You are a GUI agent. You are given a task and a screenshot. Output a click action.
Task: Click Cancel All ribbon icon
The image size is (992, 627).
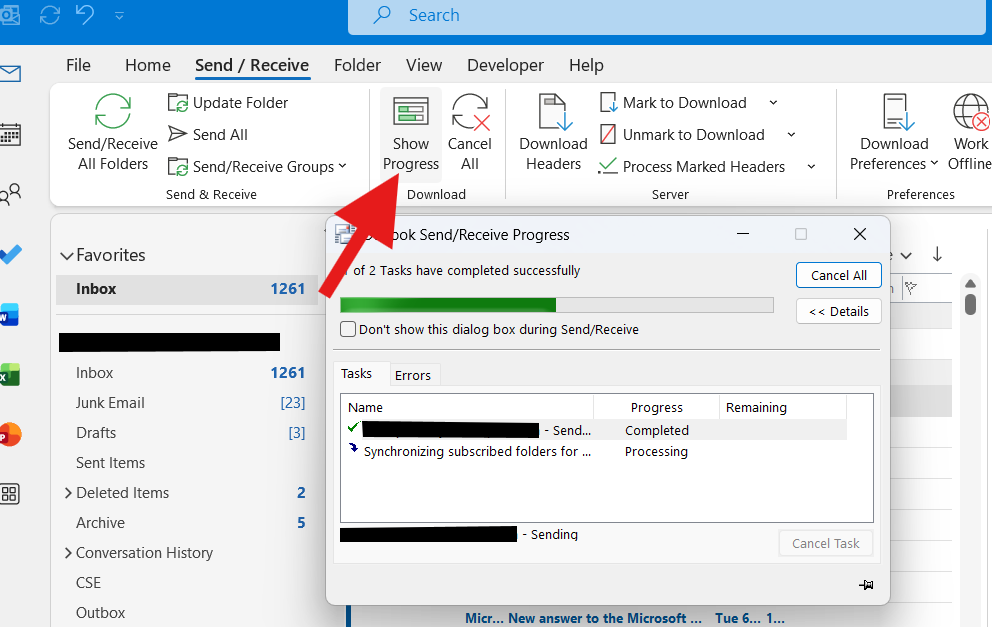[x=470, y=111]
